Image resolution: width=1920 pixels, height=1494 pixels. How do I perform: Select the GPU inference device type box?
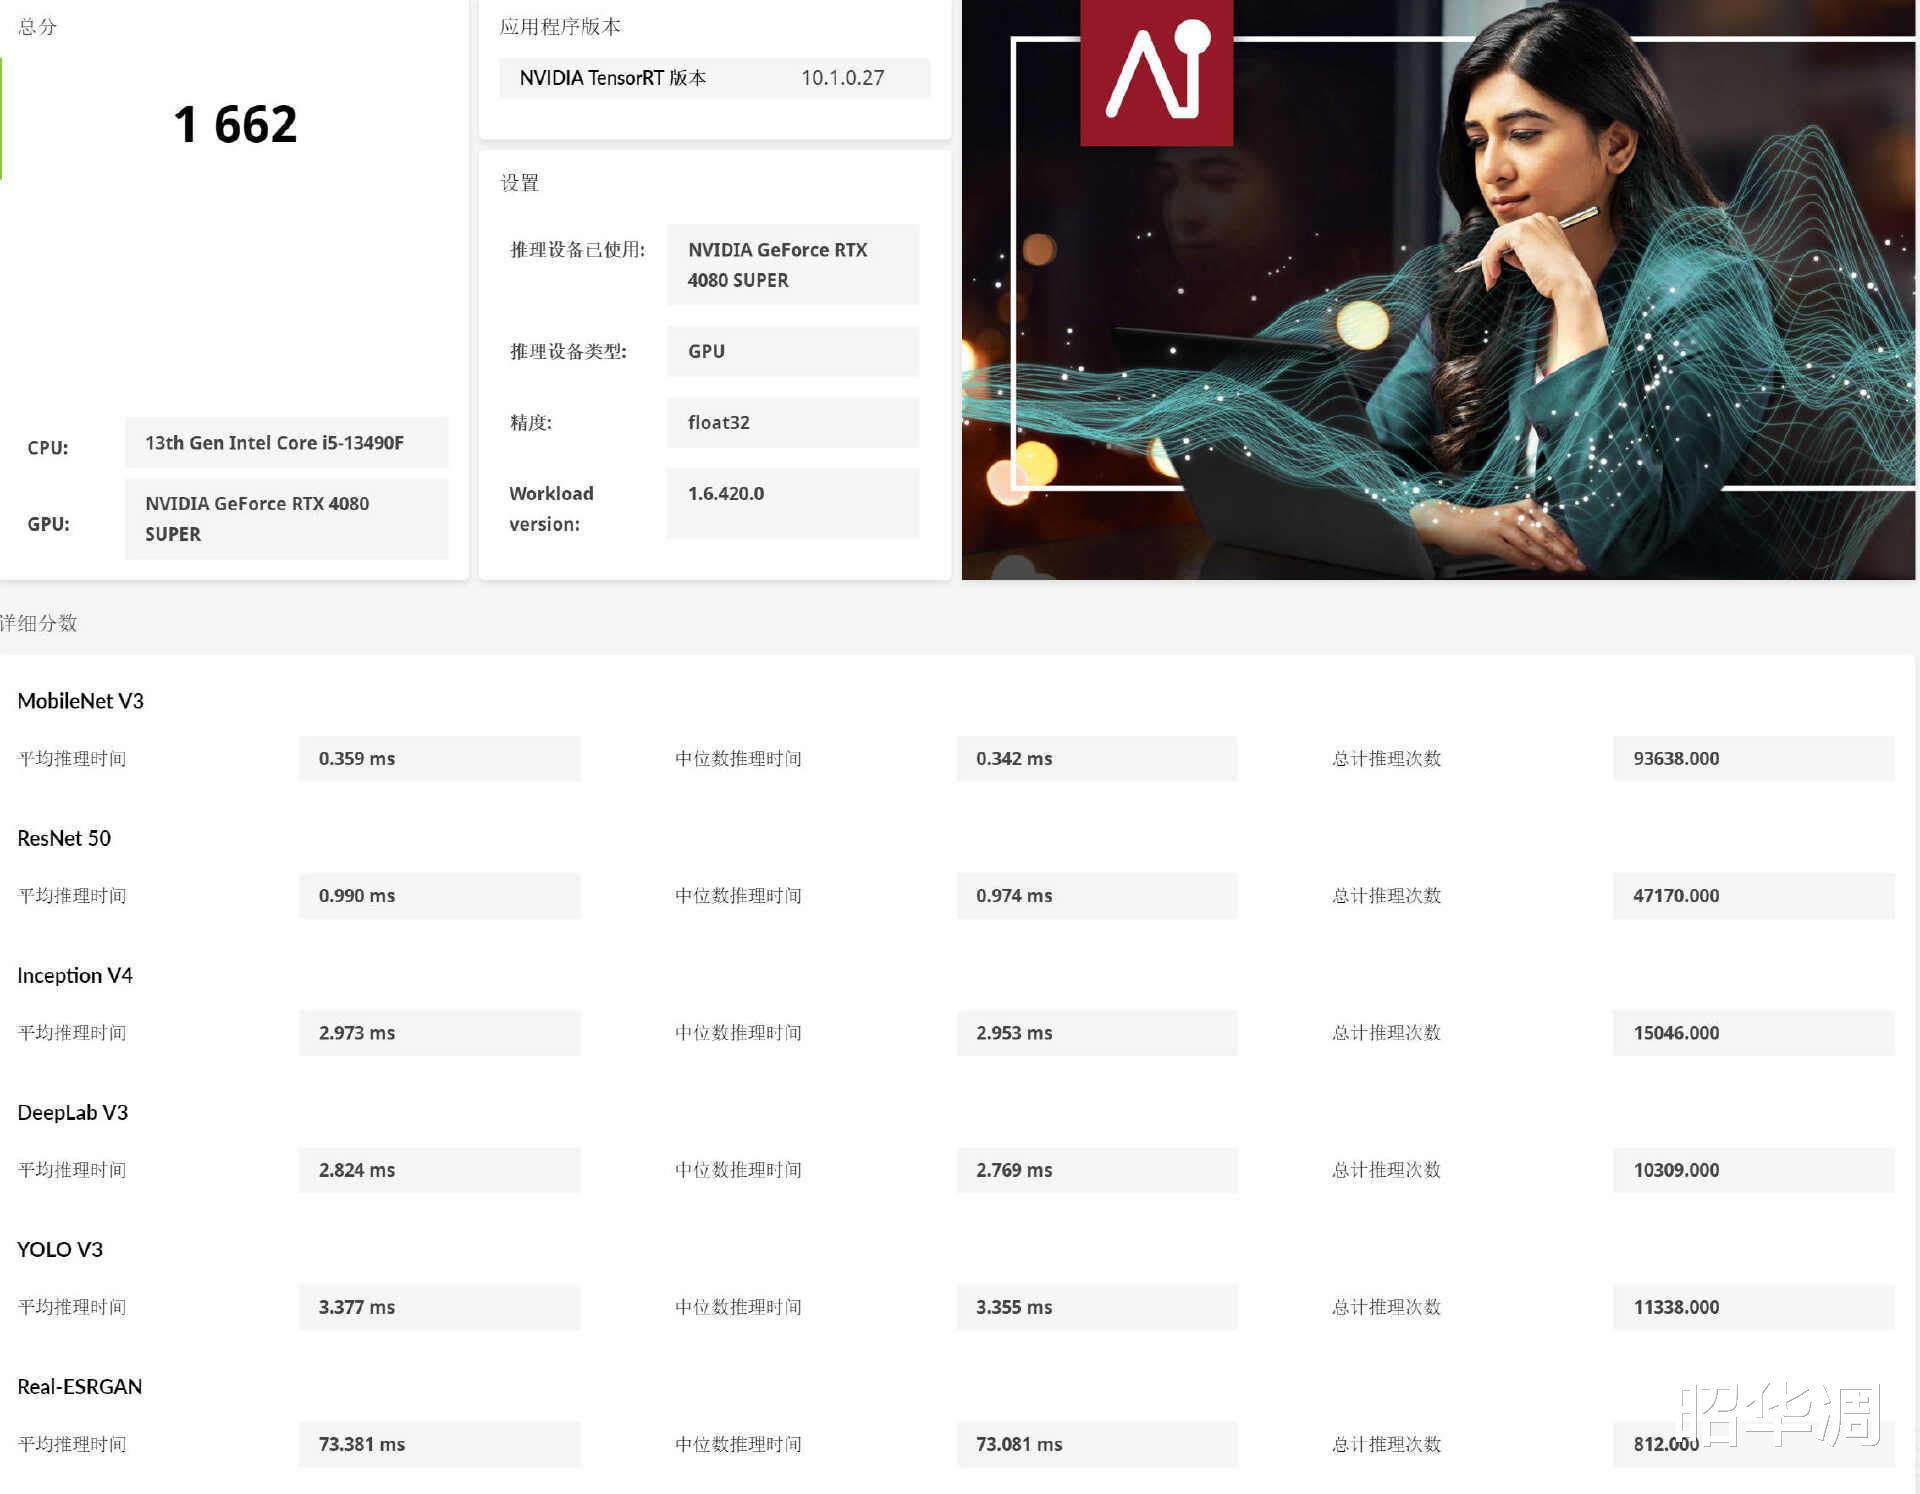791,351
